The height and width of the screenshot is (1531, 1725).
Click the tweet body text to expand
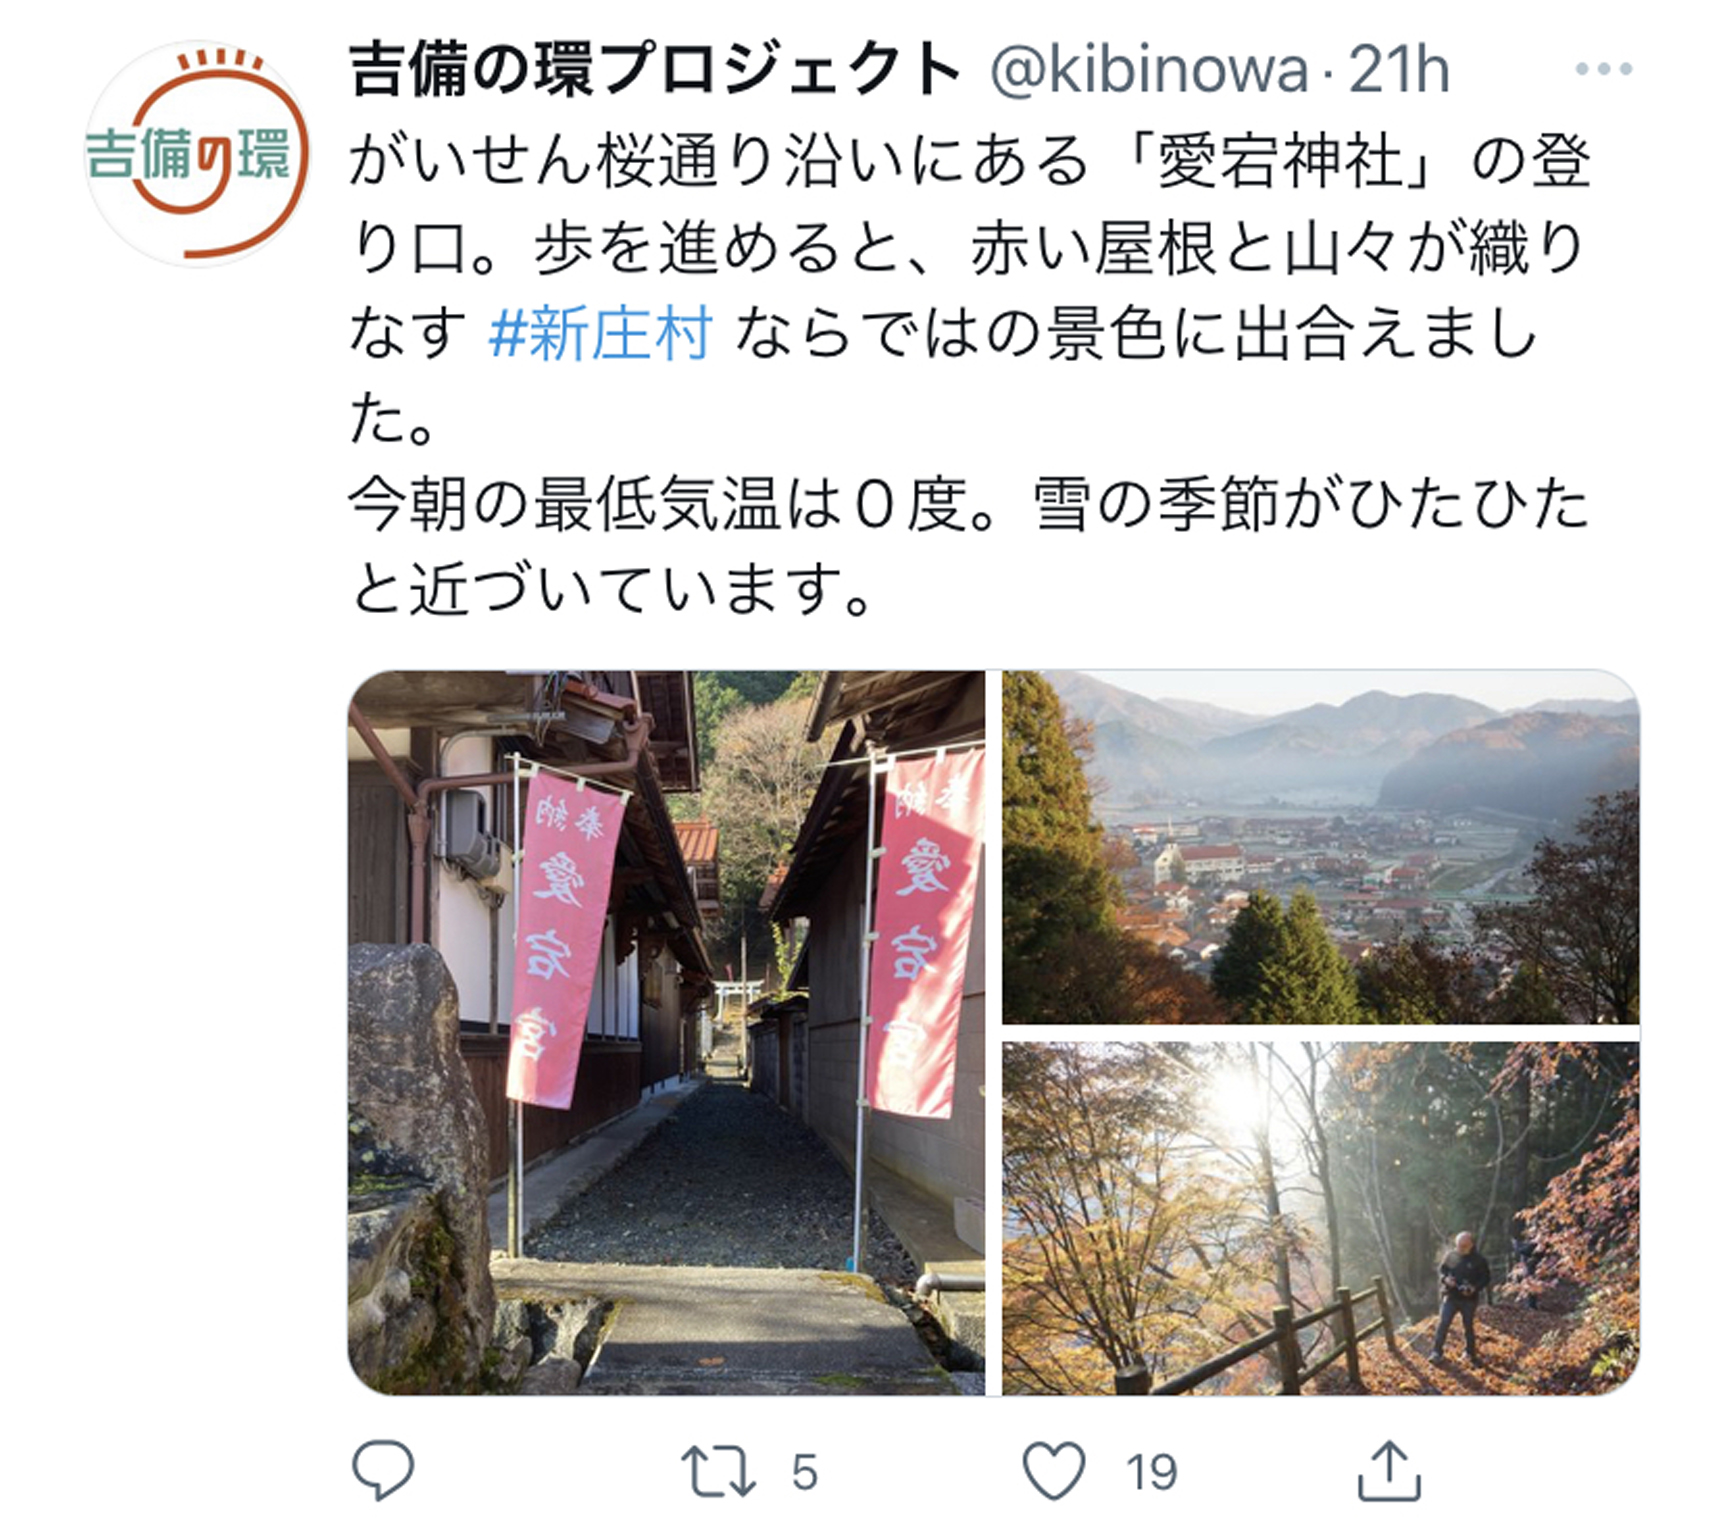point(968,376)
